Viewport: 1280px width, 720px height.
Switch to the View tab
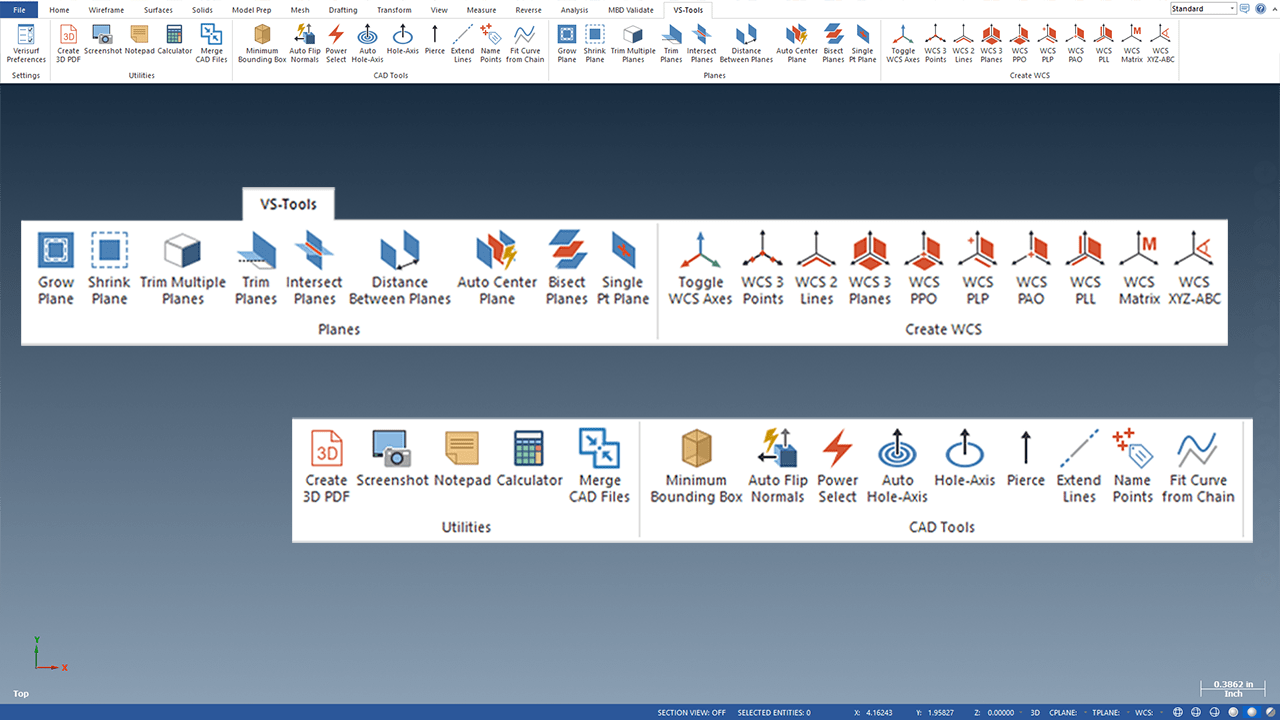click(439, 10)
